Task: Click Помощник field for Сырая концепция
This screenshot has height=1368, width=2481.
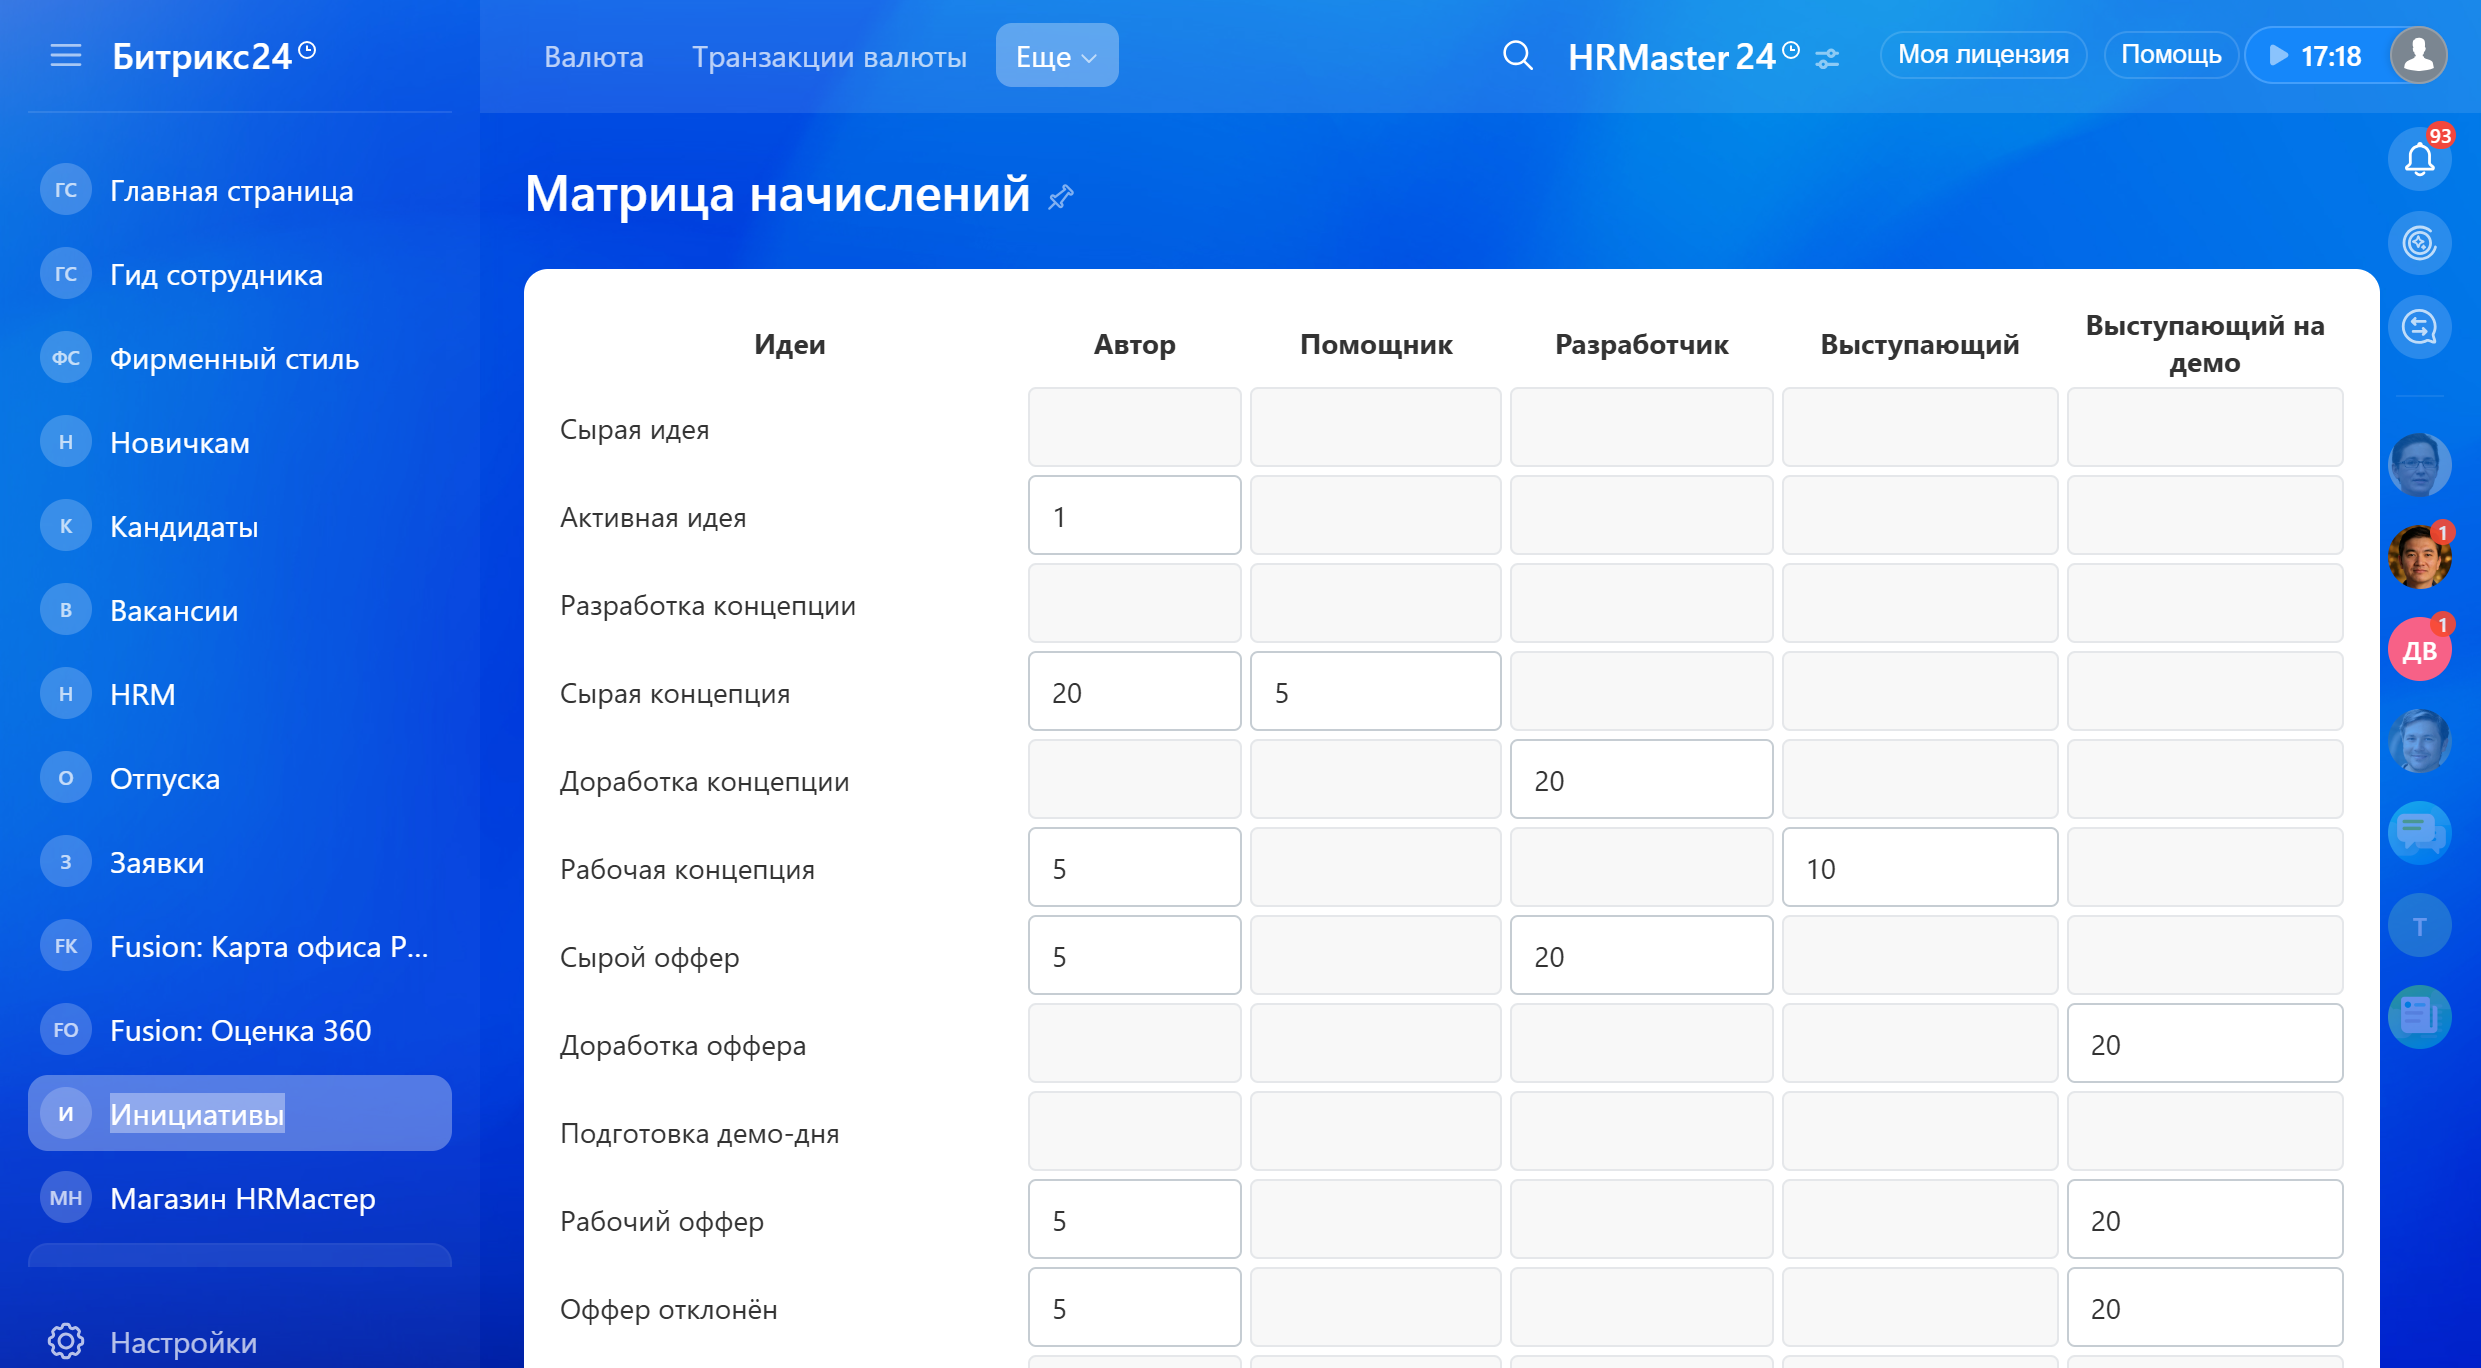Action: [x=1375, y=692]
